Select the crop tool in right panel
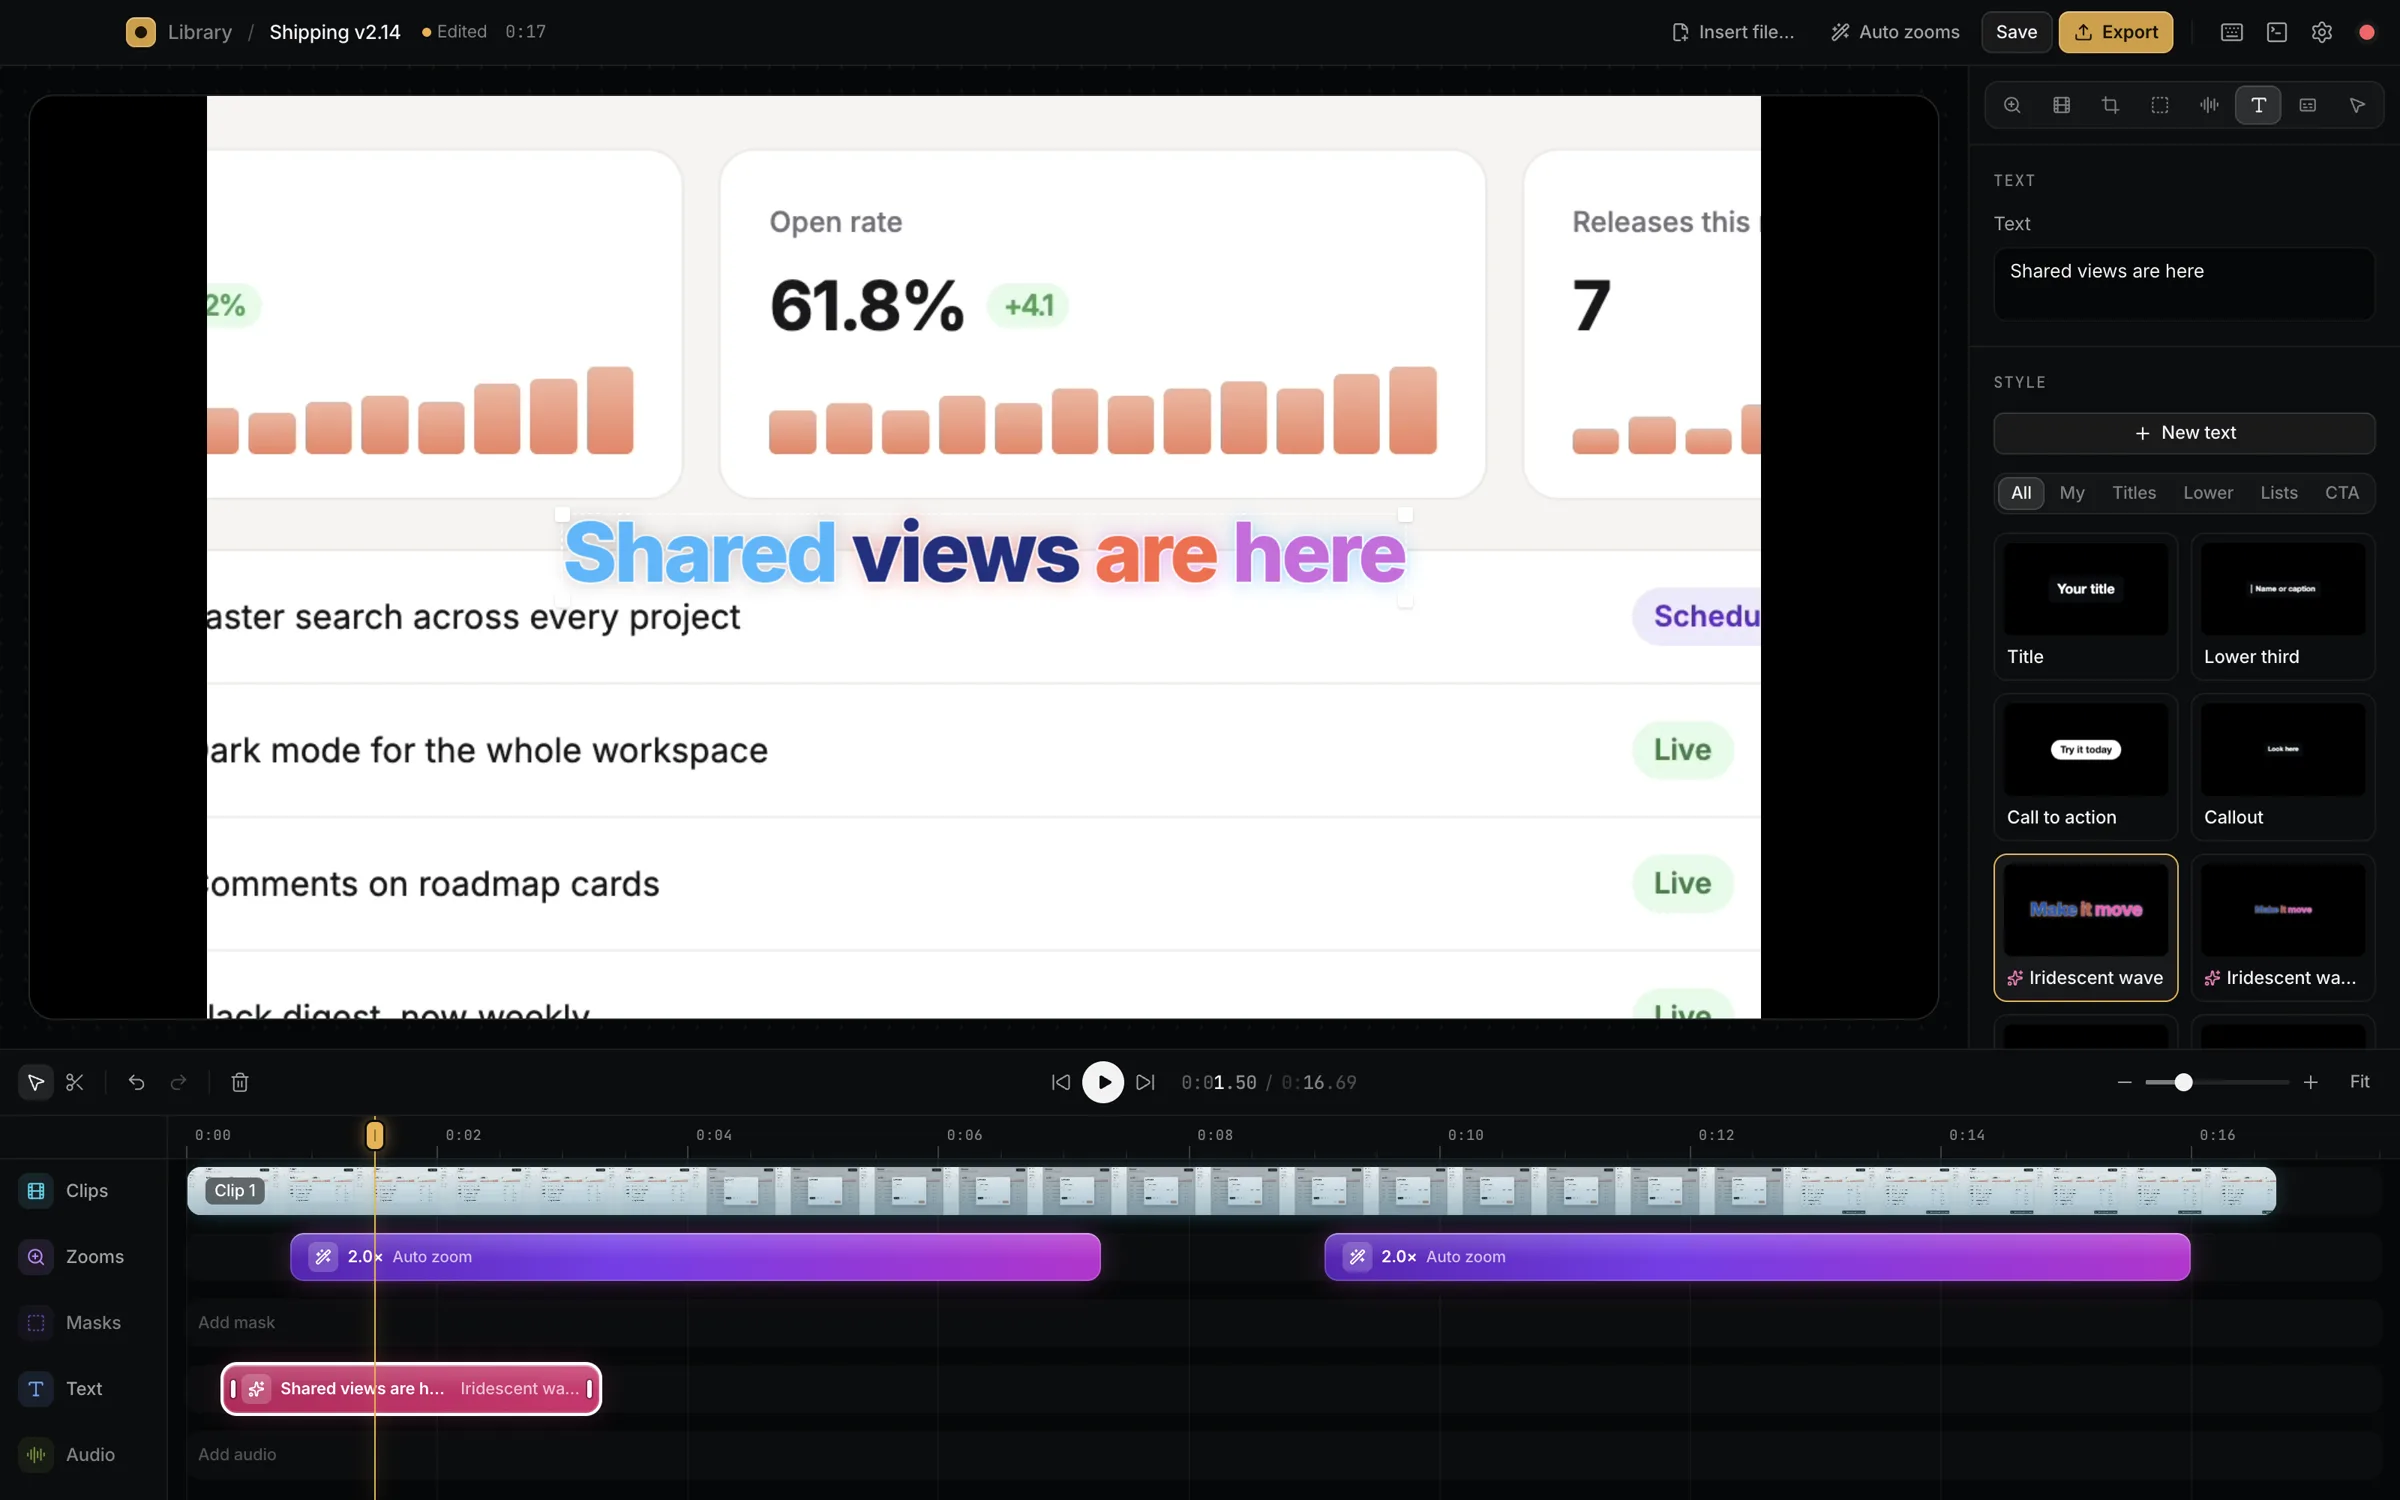The width and height of the screenshot is (2400, 1500). [2110, 105]
